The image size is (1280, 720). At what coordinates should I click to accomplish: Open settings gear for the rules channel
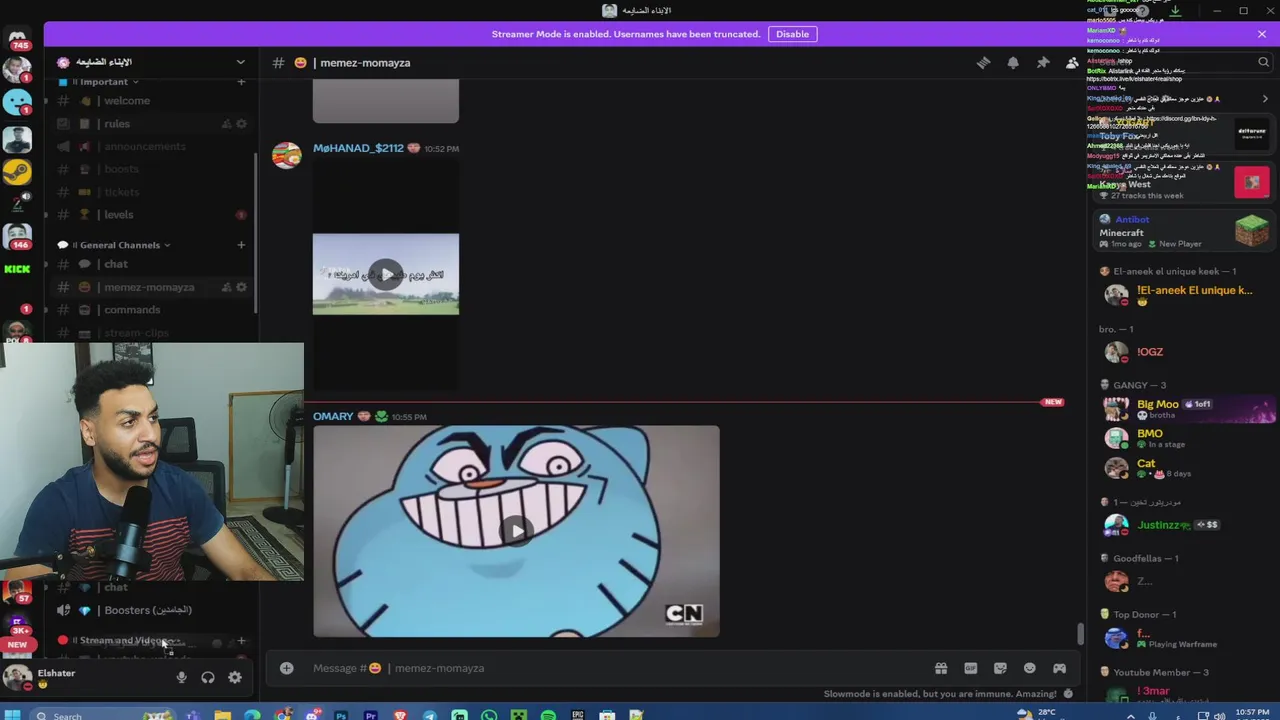click(241, 124)
